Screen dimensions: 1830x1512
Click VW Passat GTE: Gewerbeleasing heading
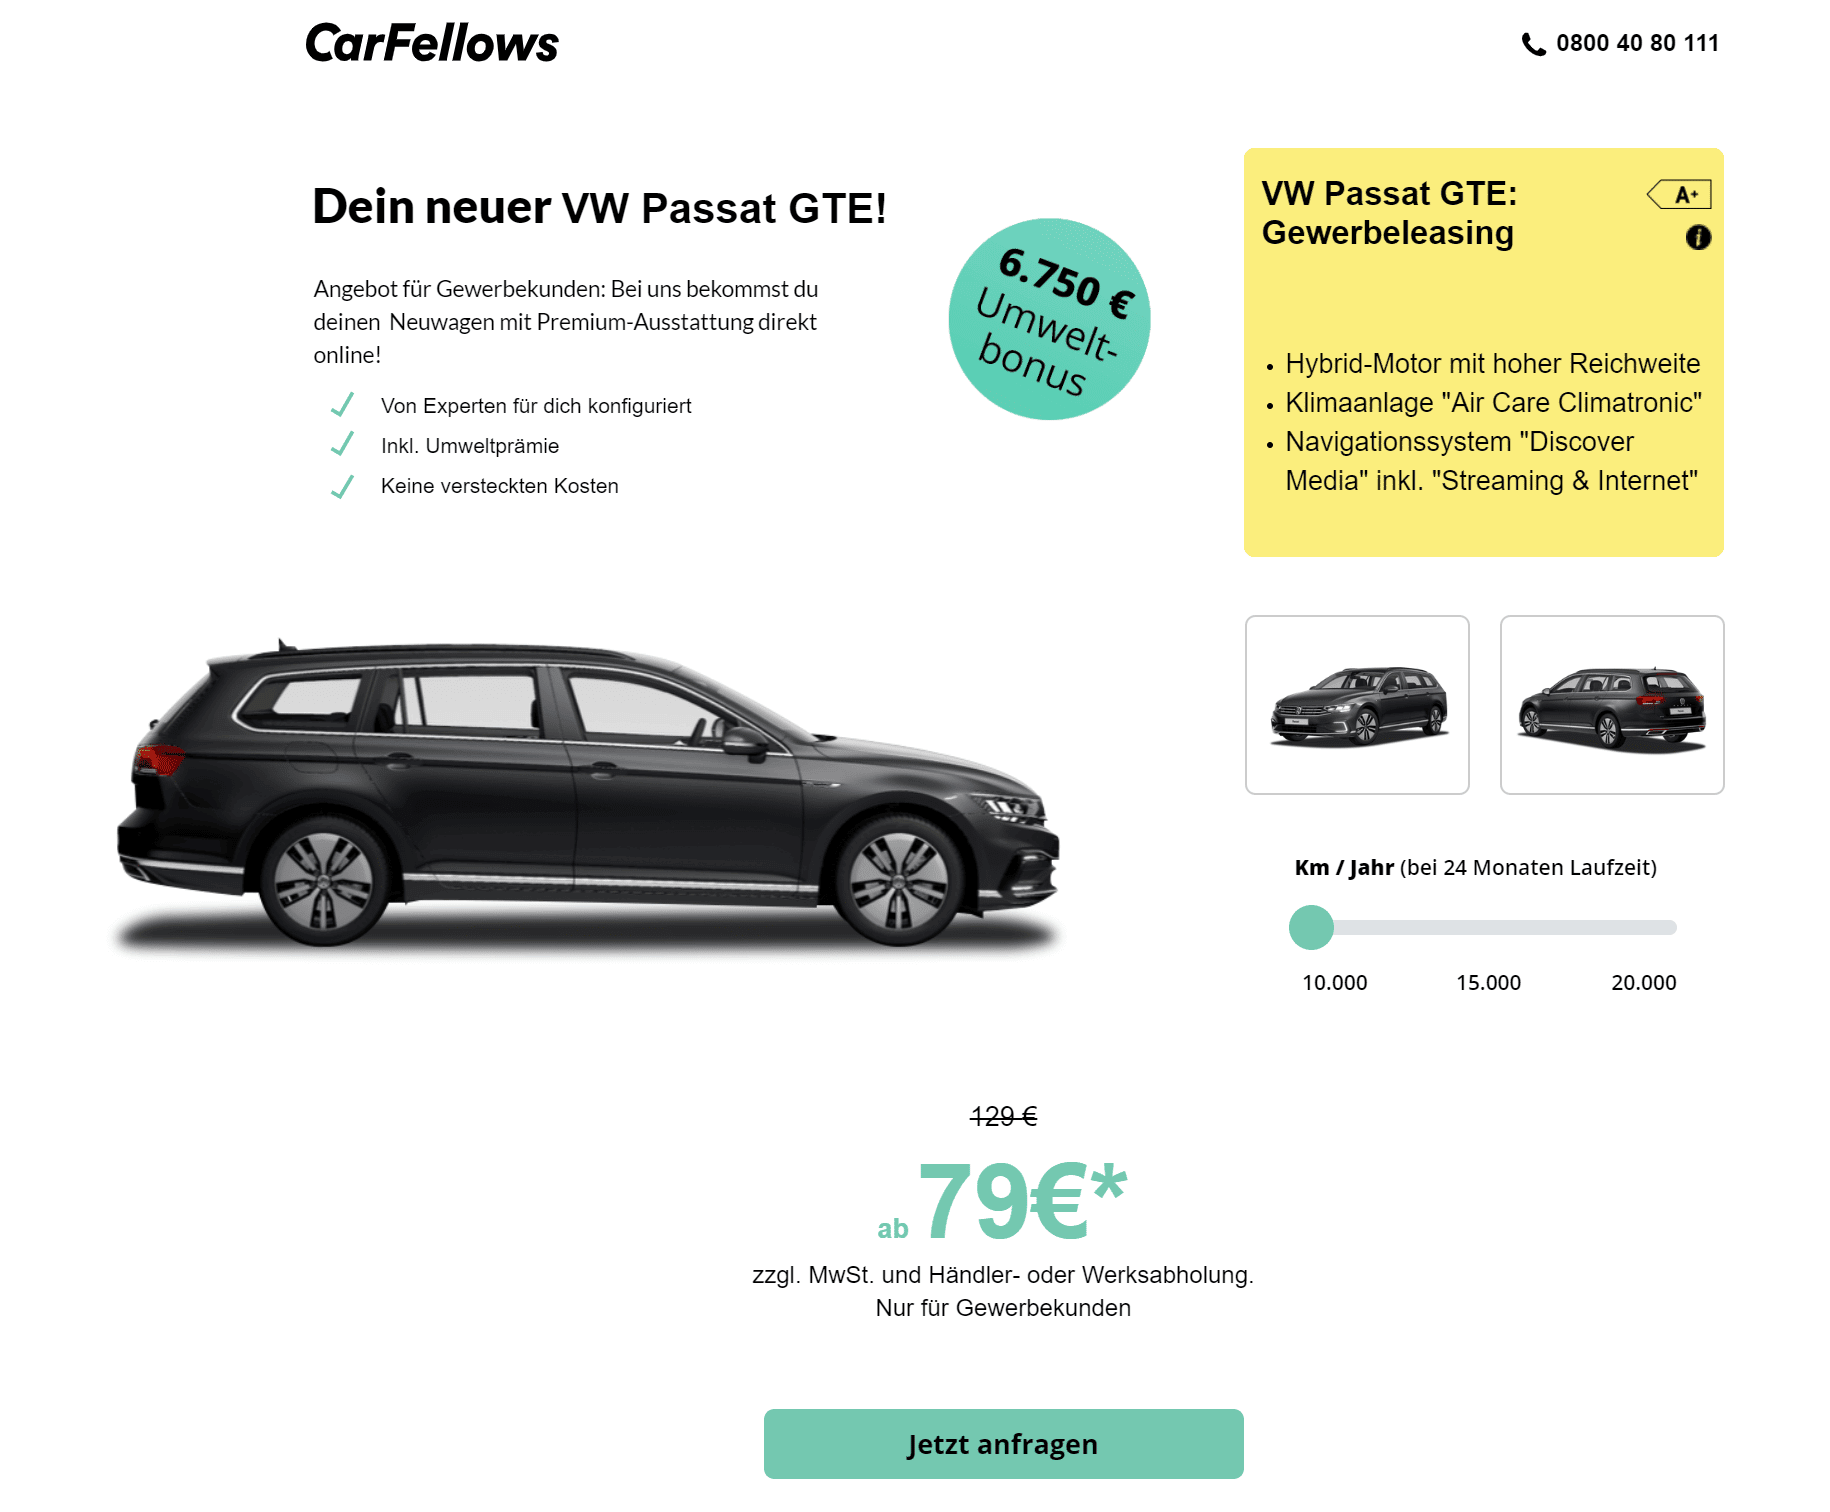(1389, 212)
